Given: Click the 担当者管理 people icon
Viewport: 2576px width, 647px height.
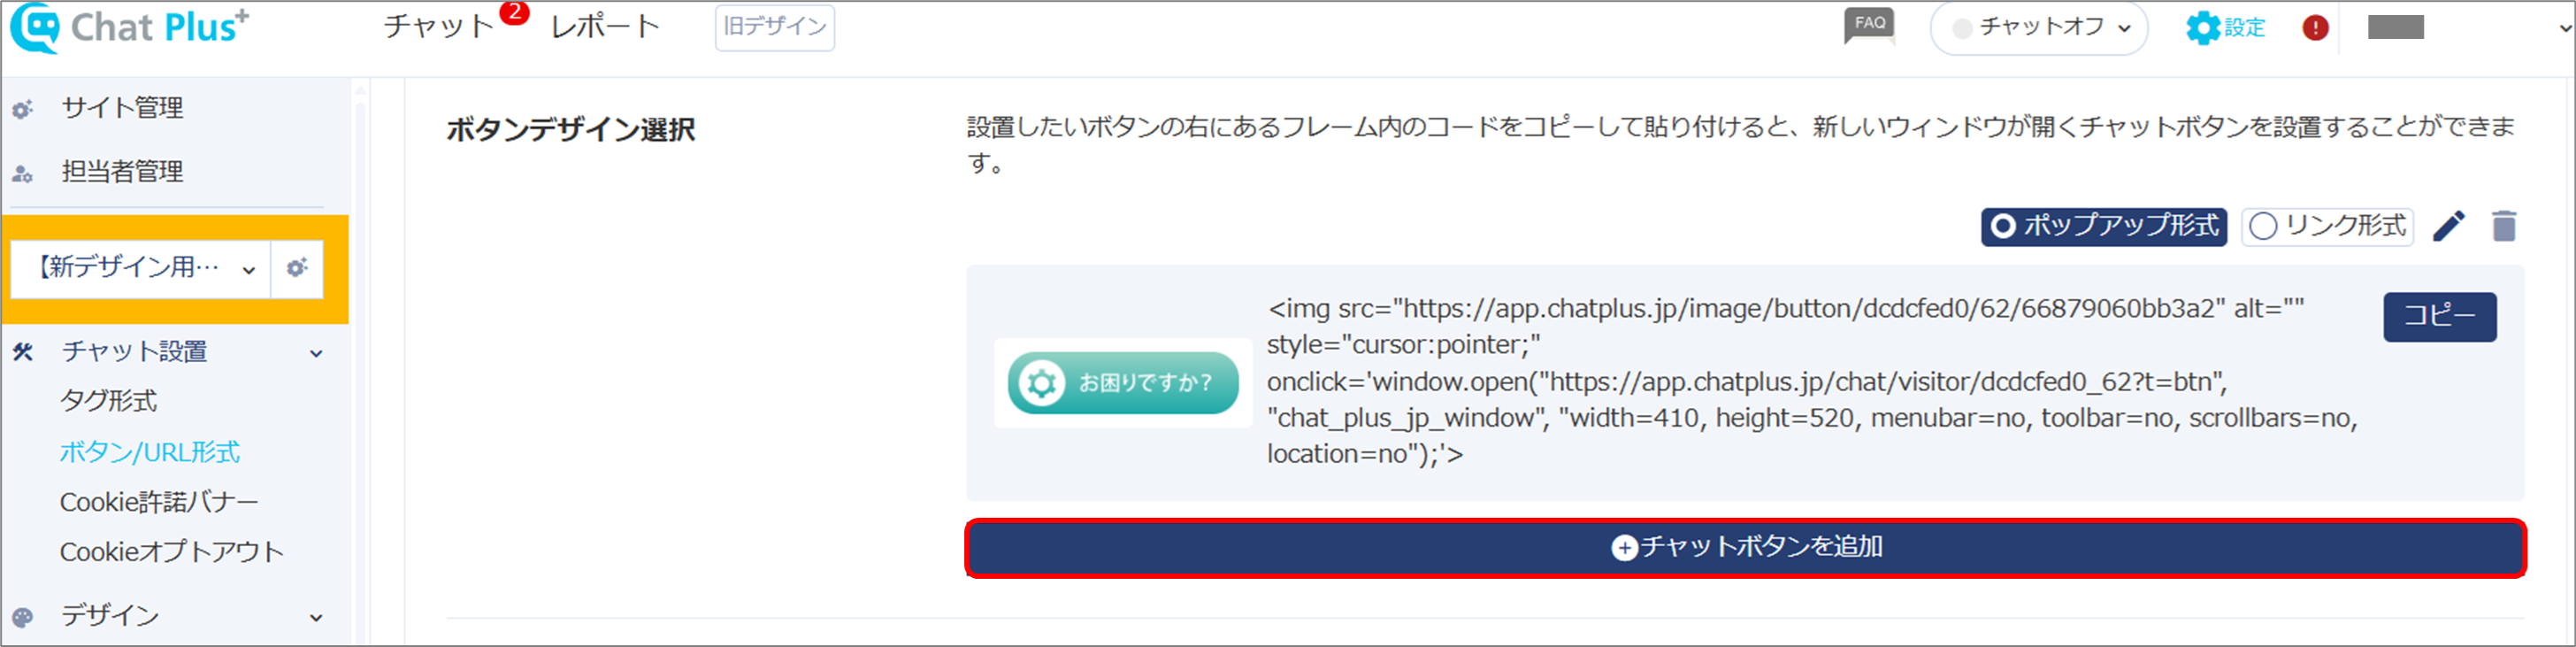Looking at the screenshot, I should click(x=23, y=174).
